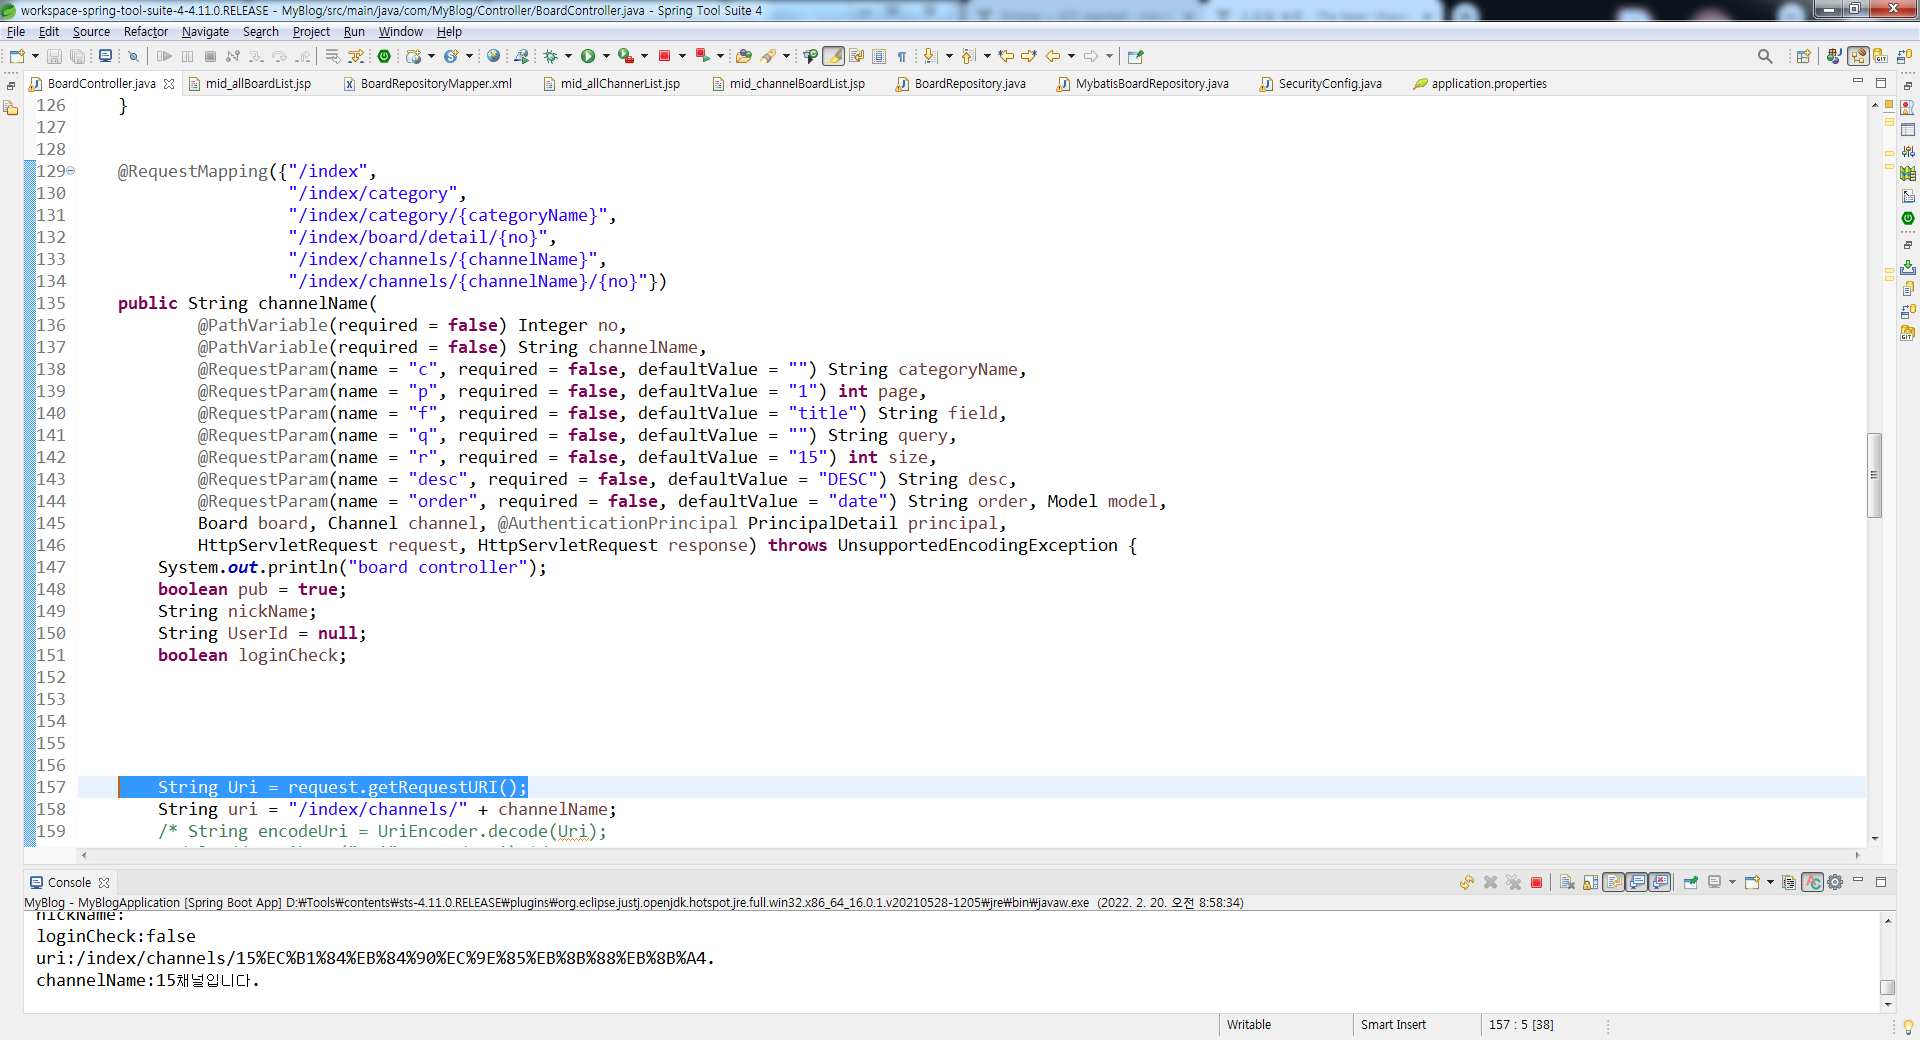Click the Open Type icon in toolbar
1920x1040 pixels.
coord(743,56)
